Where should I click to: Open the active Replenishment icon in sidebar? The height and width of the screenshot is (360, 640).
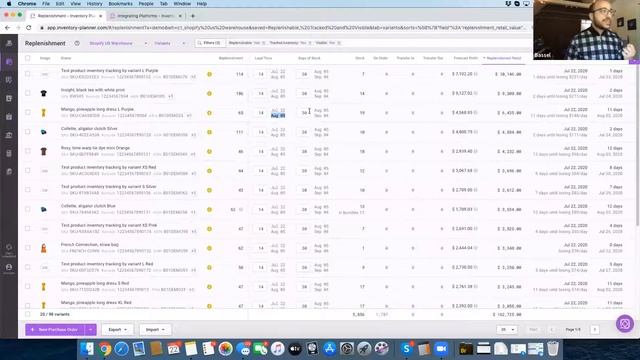pos(9,62)
